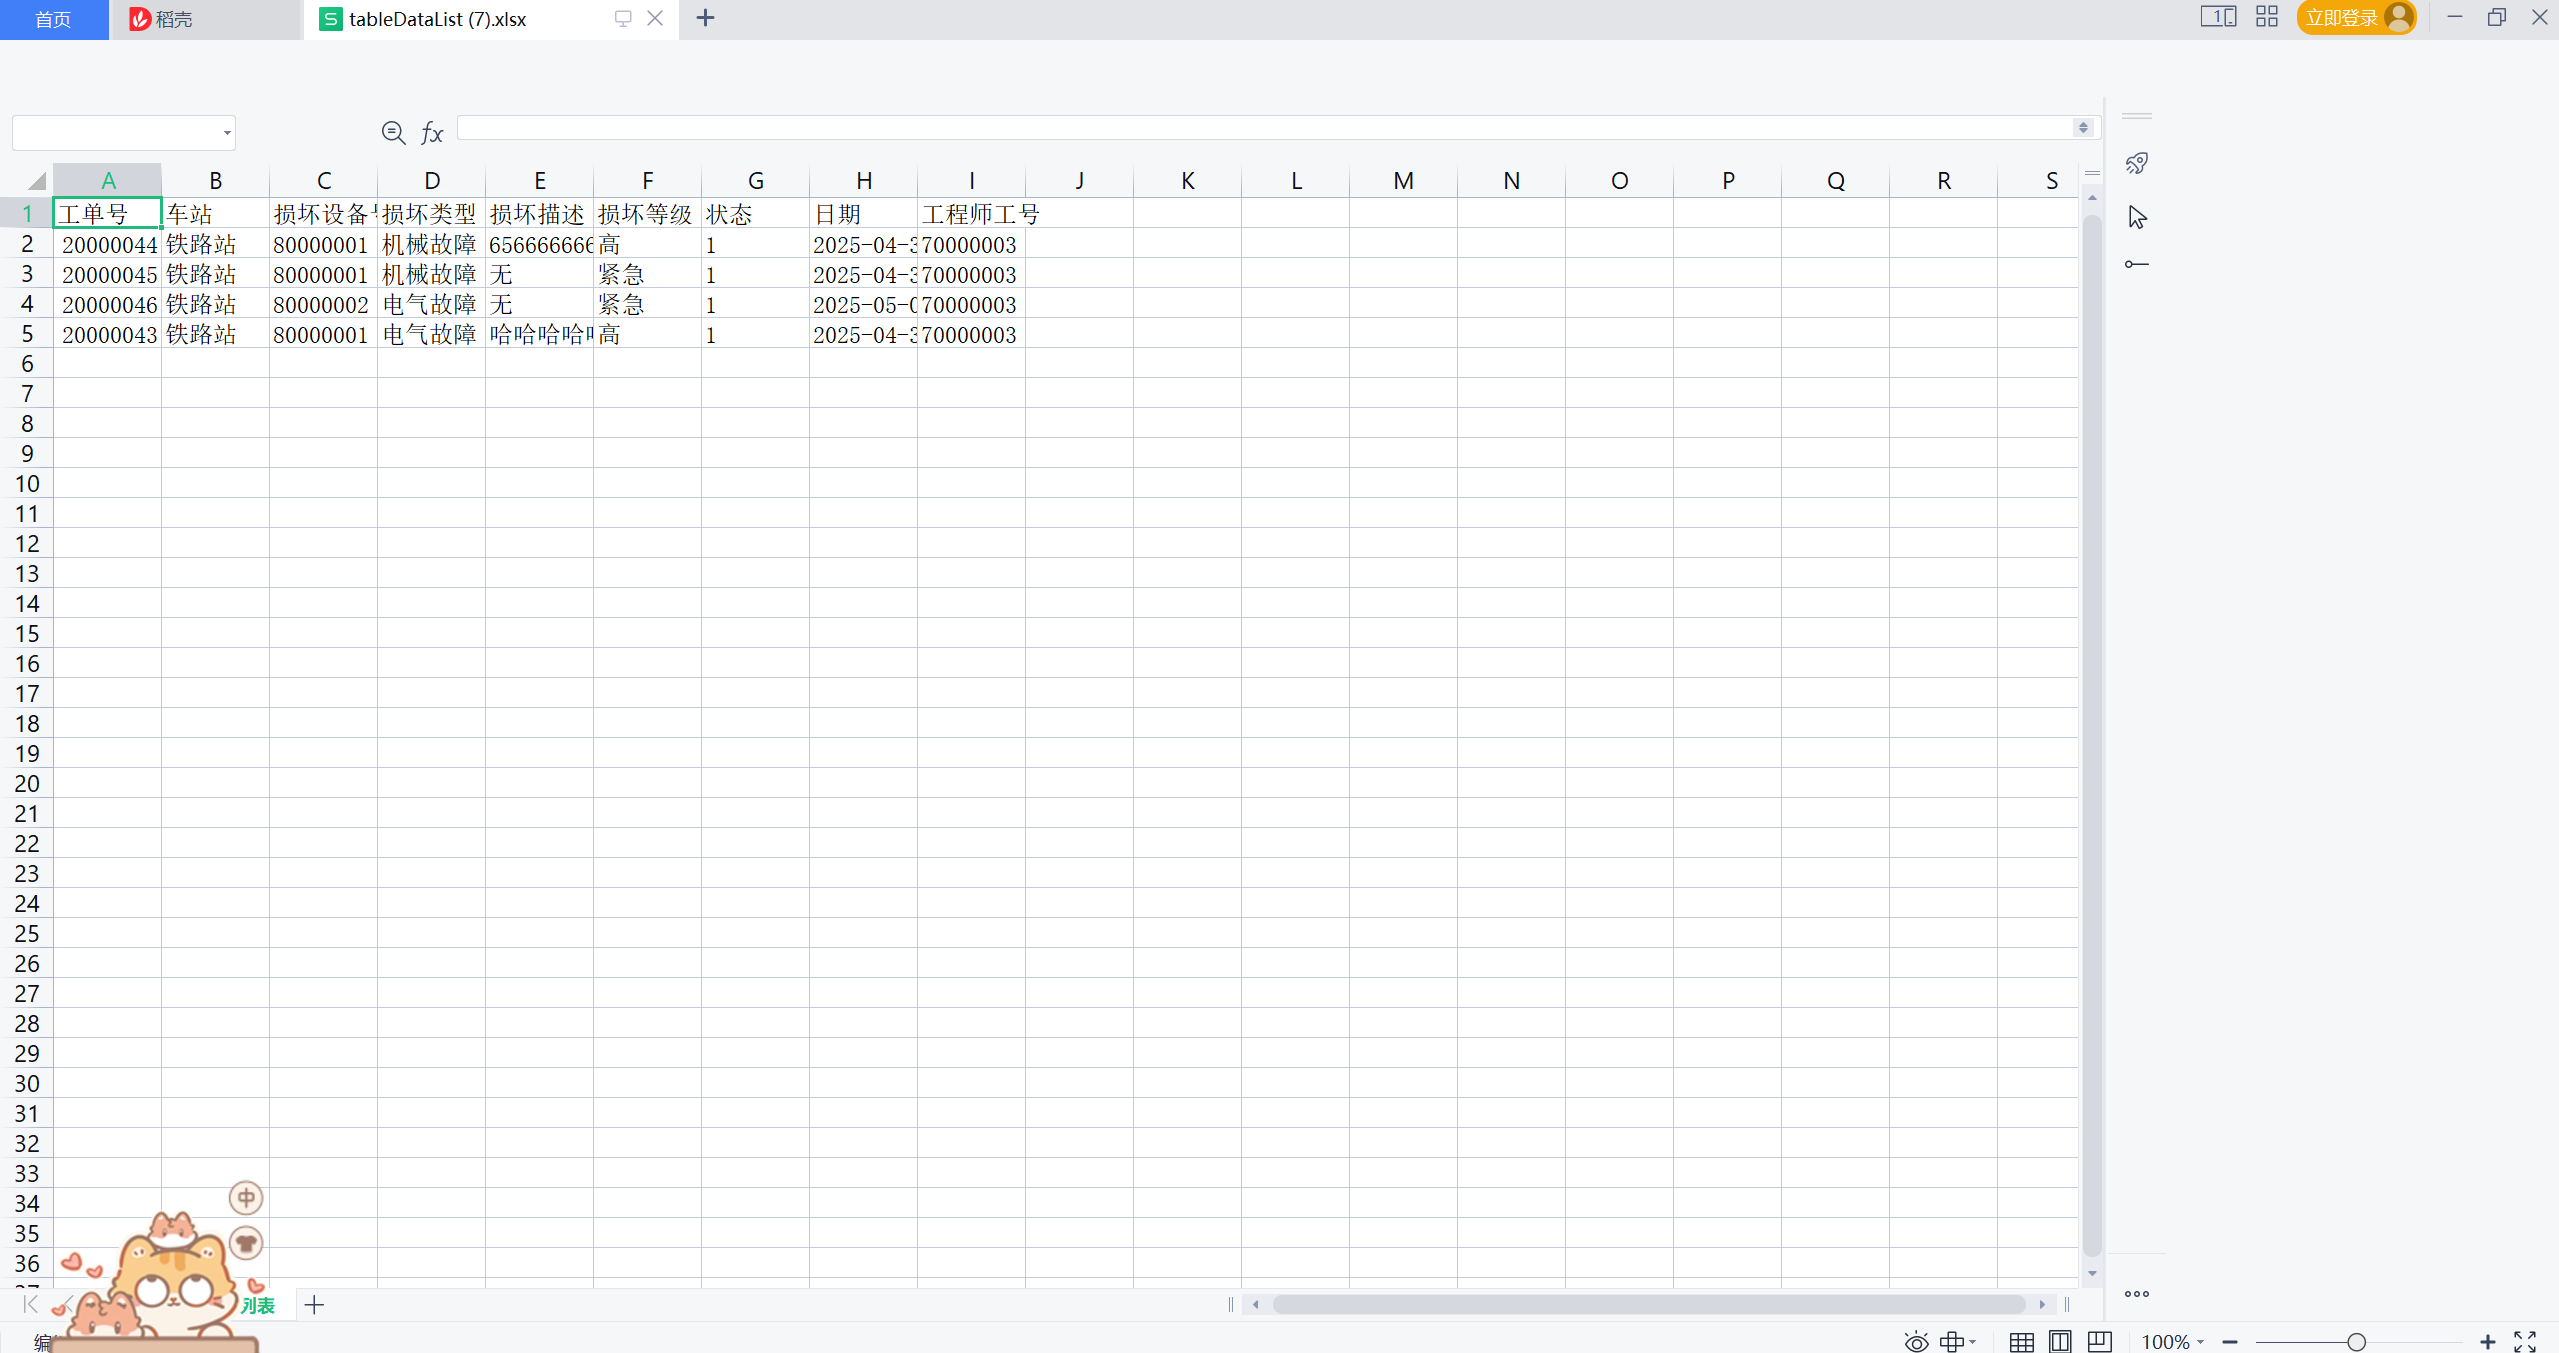Click the settings slider icon in sidebar
This screenshot has width=2559, height=1353.
coord(2136,264)
